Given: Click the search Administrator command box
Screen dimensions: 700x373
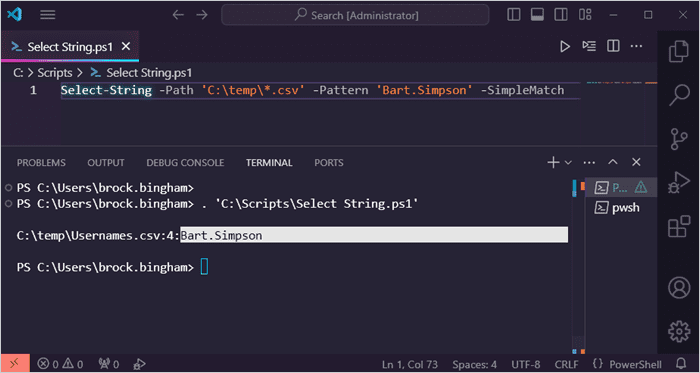Looking at the screenshot, I should tap(355, 15).
